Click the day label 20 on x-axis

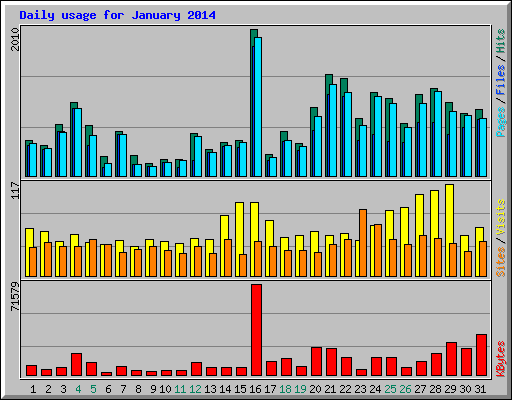315,389
